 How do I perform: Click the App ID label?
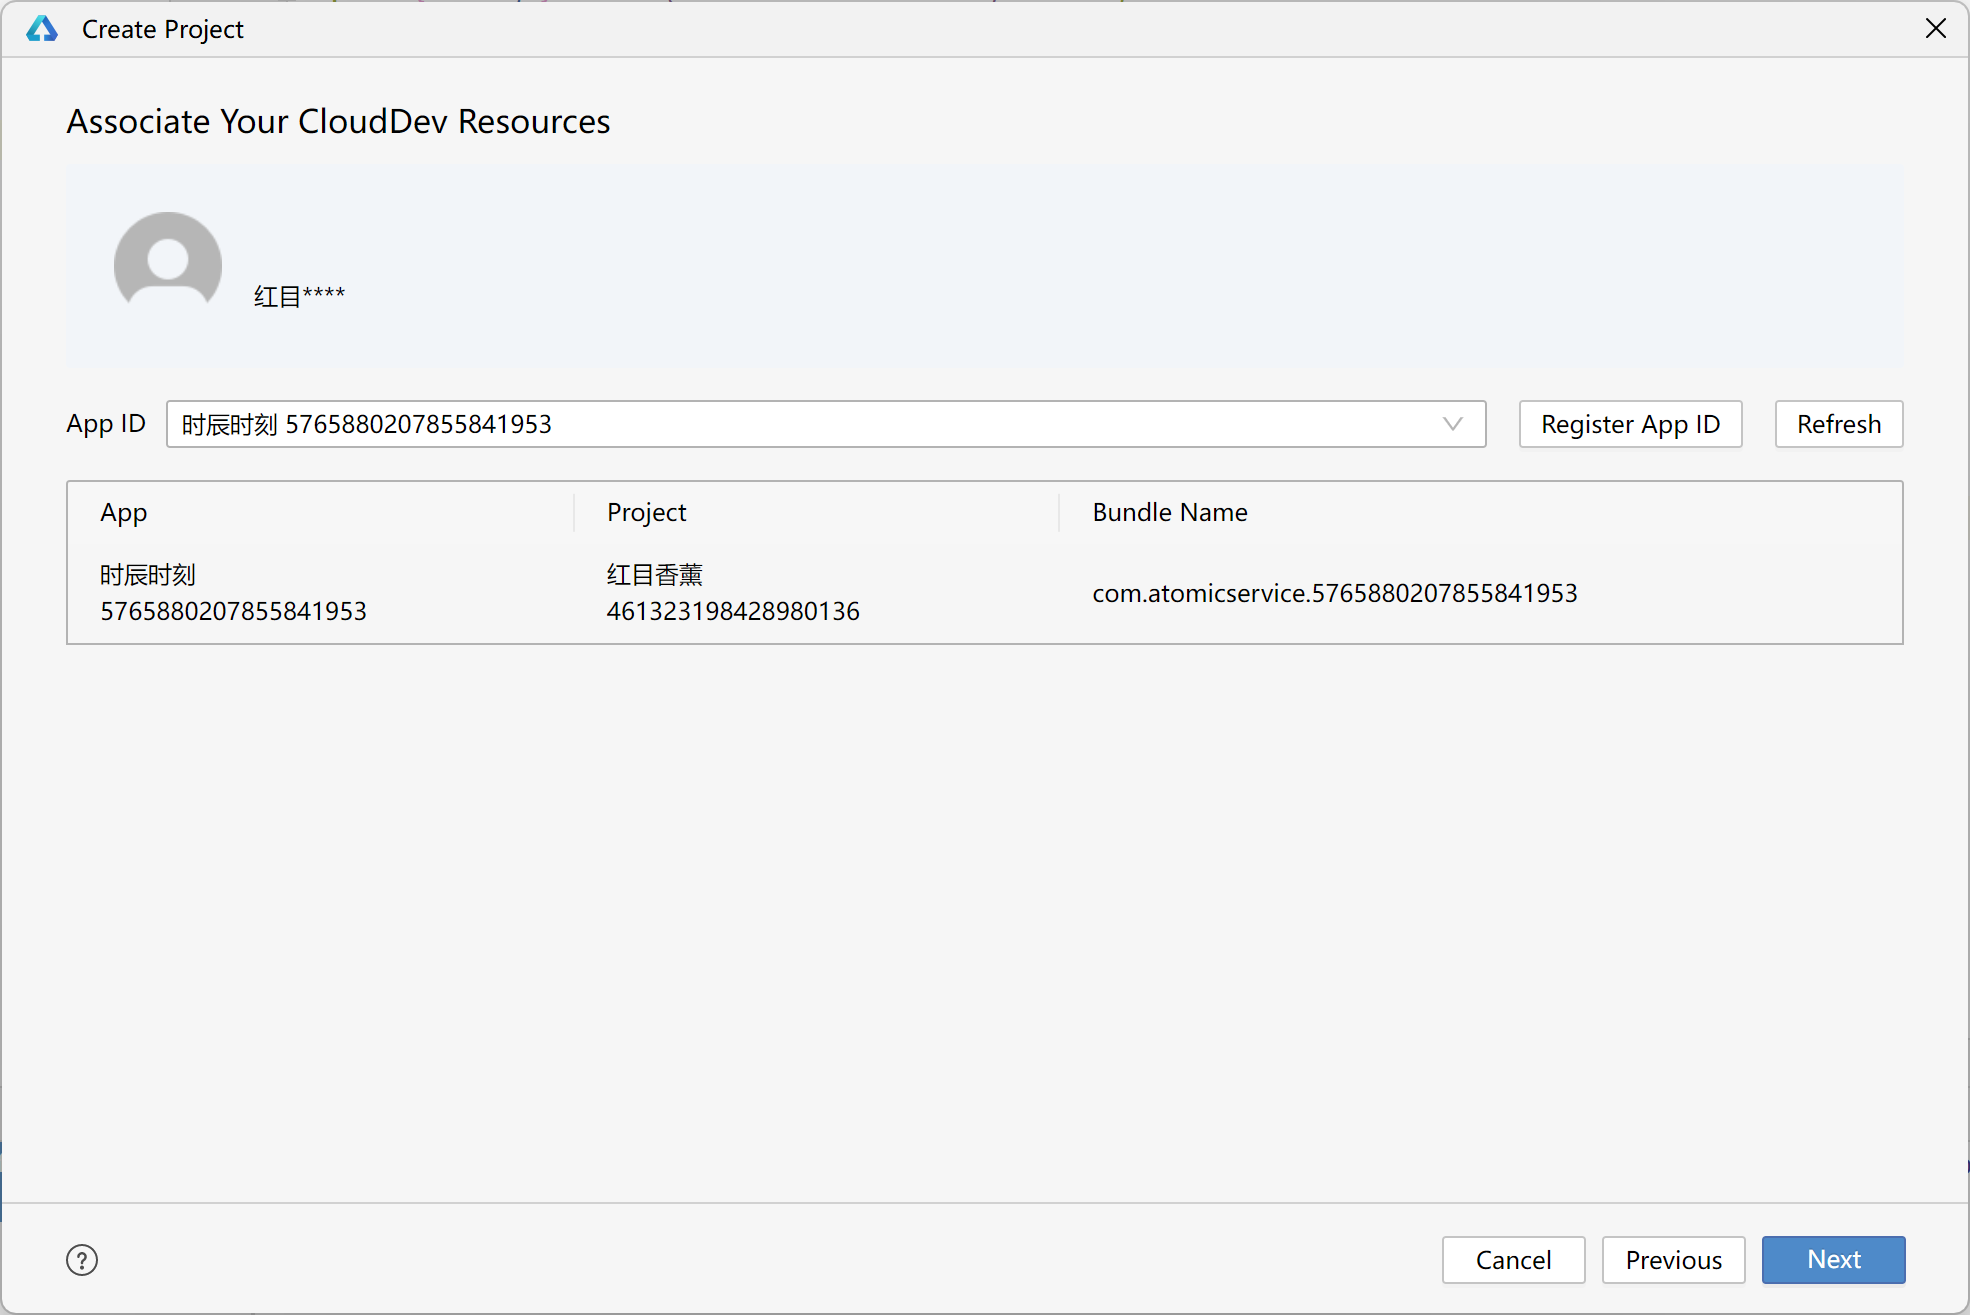(106, 424)
